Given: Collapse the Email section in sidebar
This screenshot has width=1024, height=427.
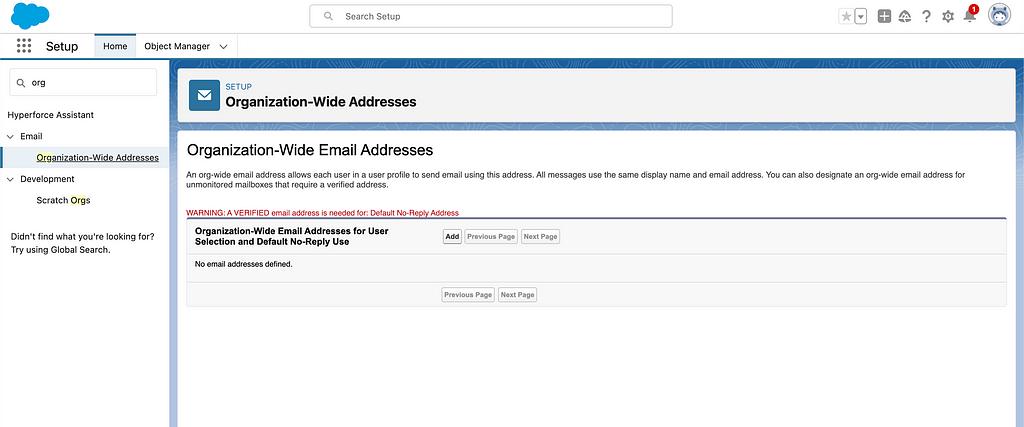Looking at the screenshot, I should tap(11, 136).
